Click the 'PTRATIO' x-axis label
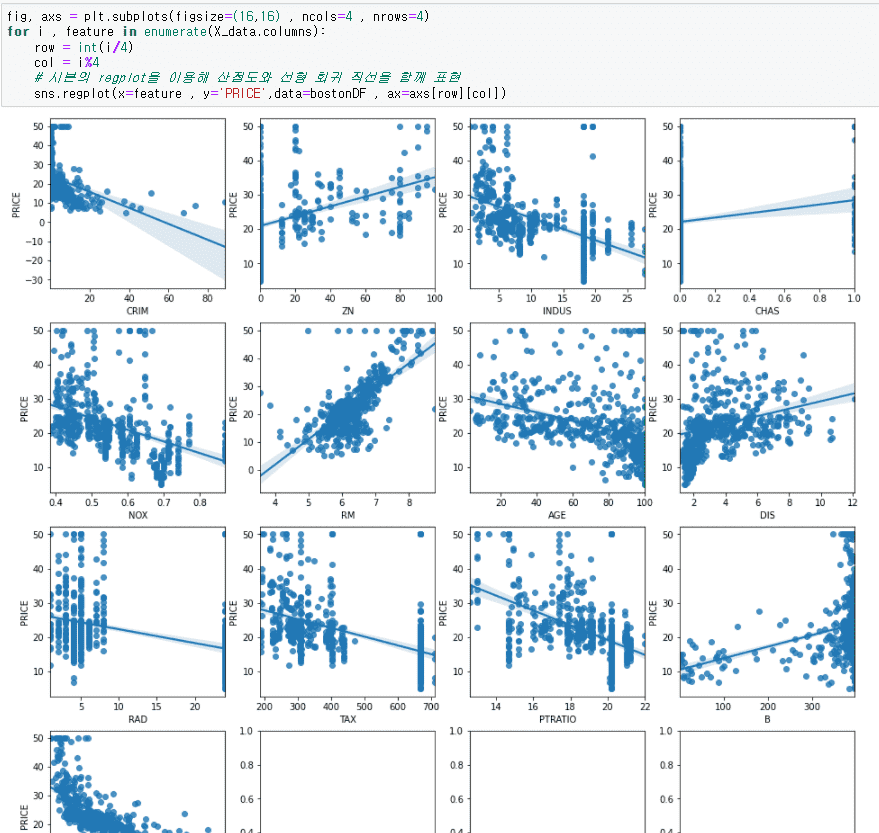The width and height of the screenshot is (879, 833). coord(557,719)
